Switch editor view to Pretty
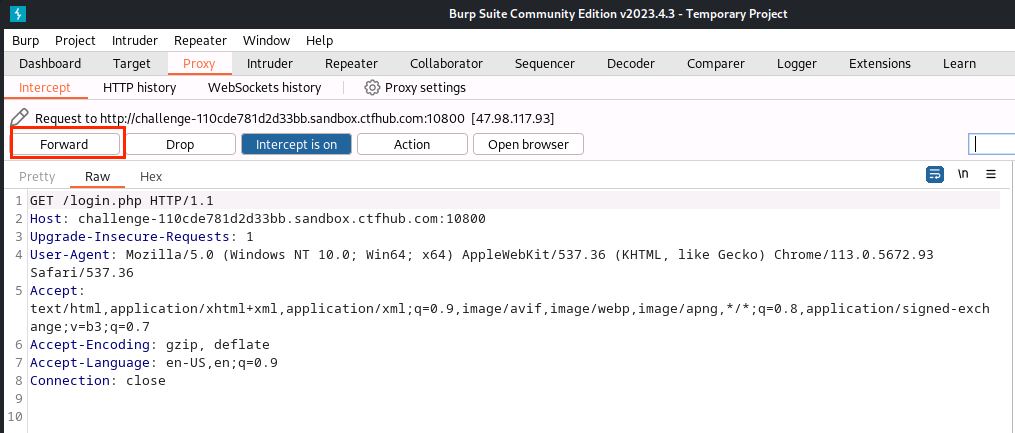This screenshot has height=433, width=1015. point(37,176)
